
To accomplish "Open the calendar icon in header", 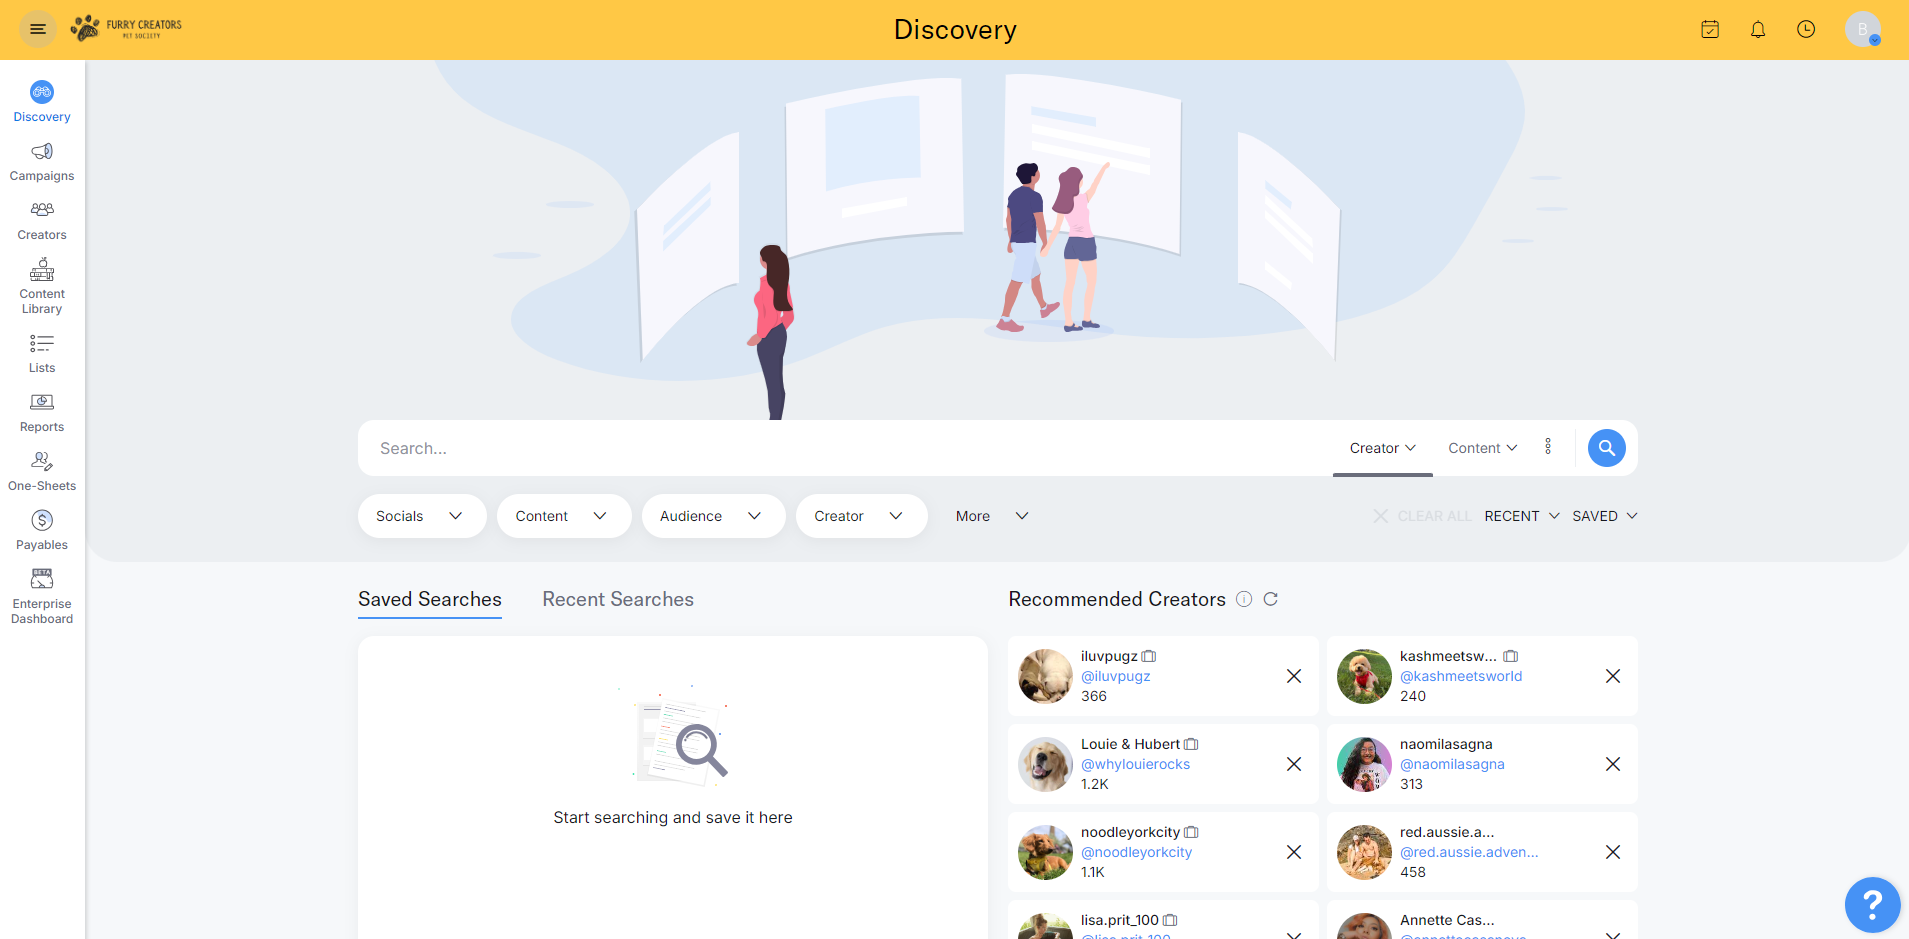I will point(1709,30).
